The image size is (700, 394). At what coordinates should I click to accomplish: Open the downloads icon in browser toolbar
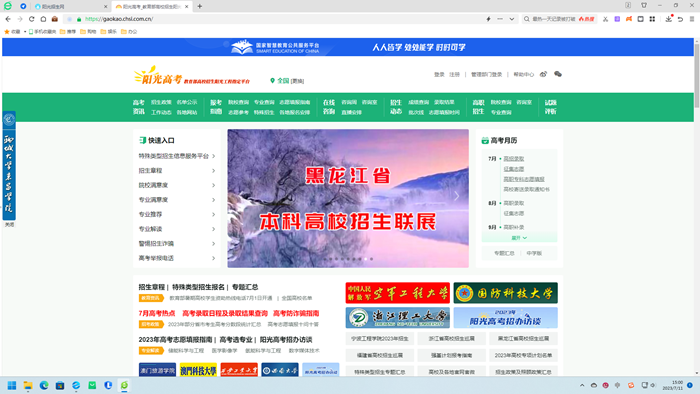(x=668, y=19)
